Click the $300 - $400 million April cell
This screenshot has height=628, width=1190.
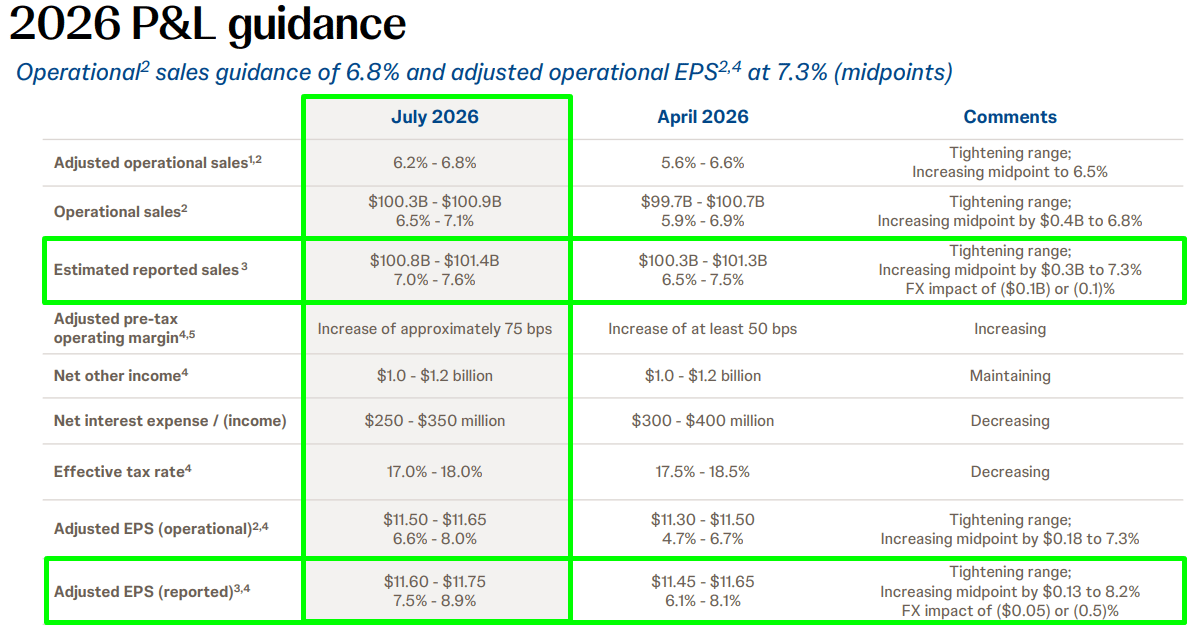(x=703, y=421)
